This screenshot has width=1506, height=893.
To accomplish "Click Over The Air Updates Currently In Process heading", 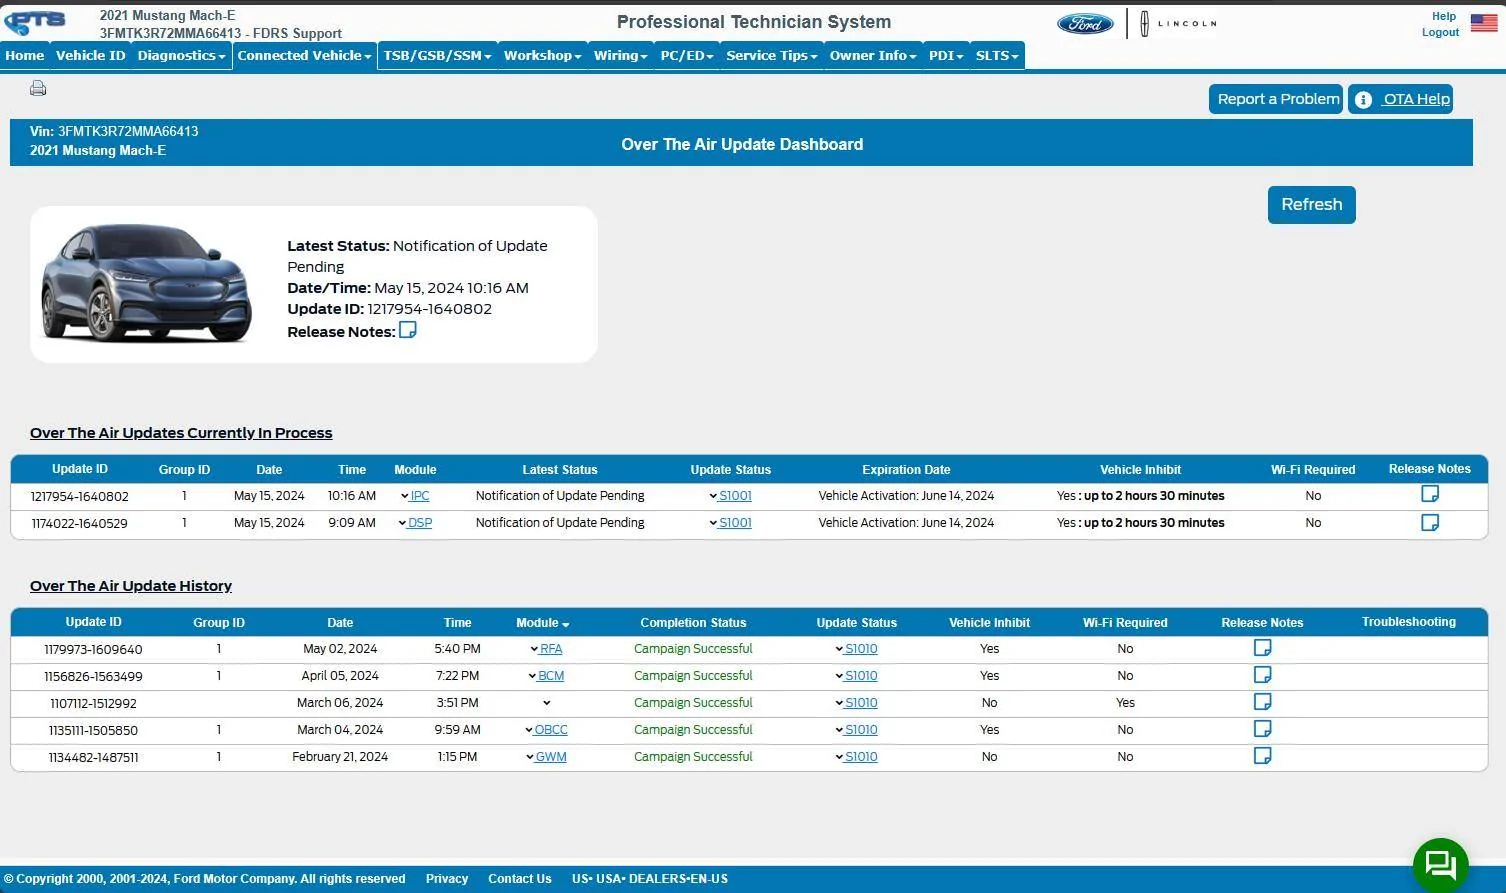I will click(181, 433).
